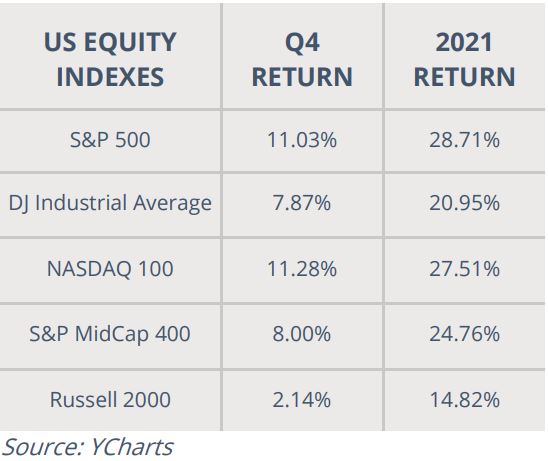Click the Russell 2000 row label
This screenshot has width=548, height=461.
110,400
